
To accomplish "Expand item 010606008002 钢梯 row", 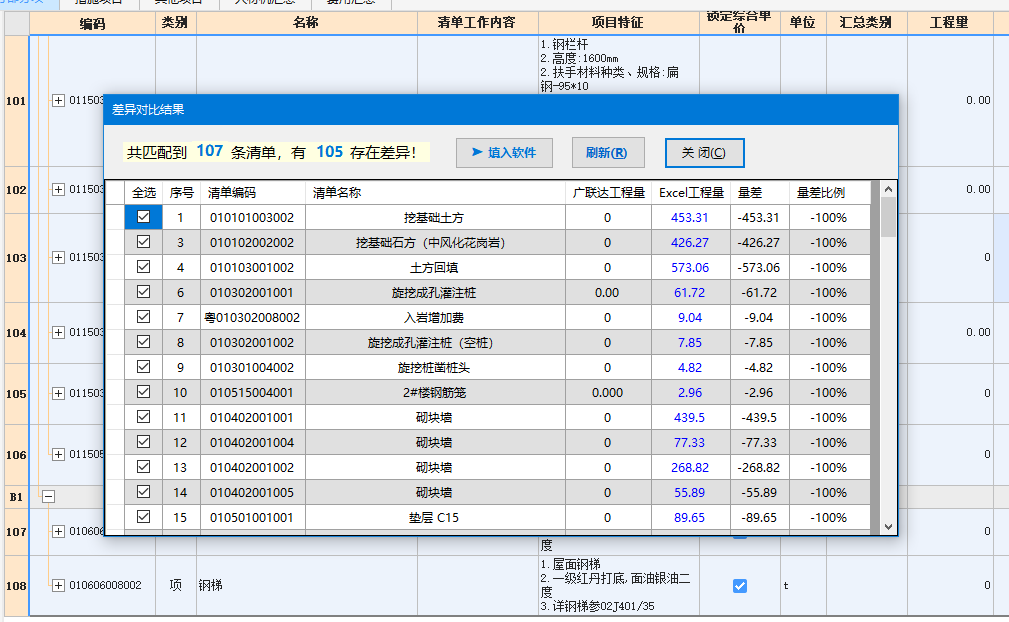I will (58, 585).
